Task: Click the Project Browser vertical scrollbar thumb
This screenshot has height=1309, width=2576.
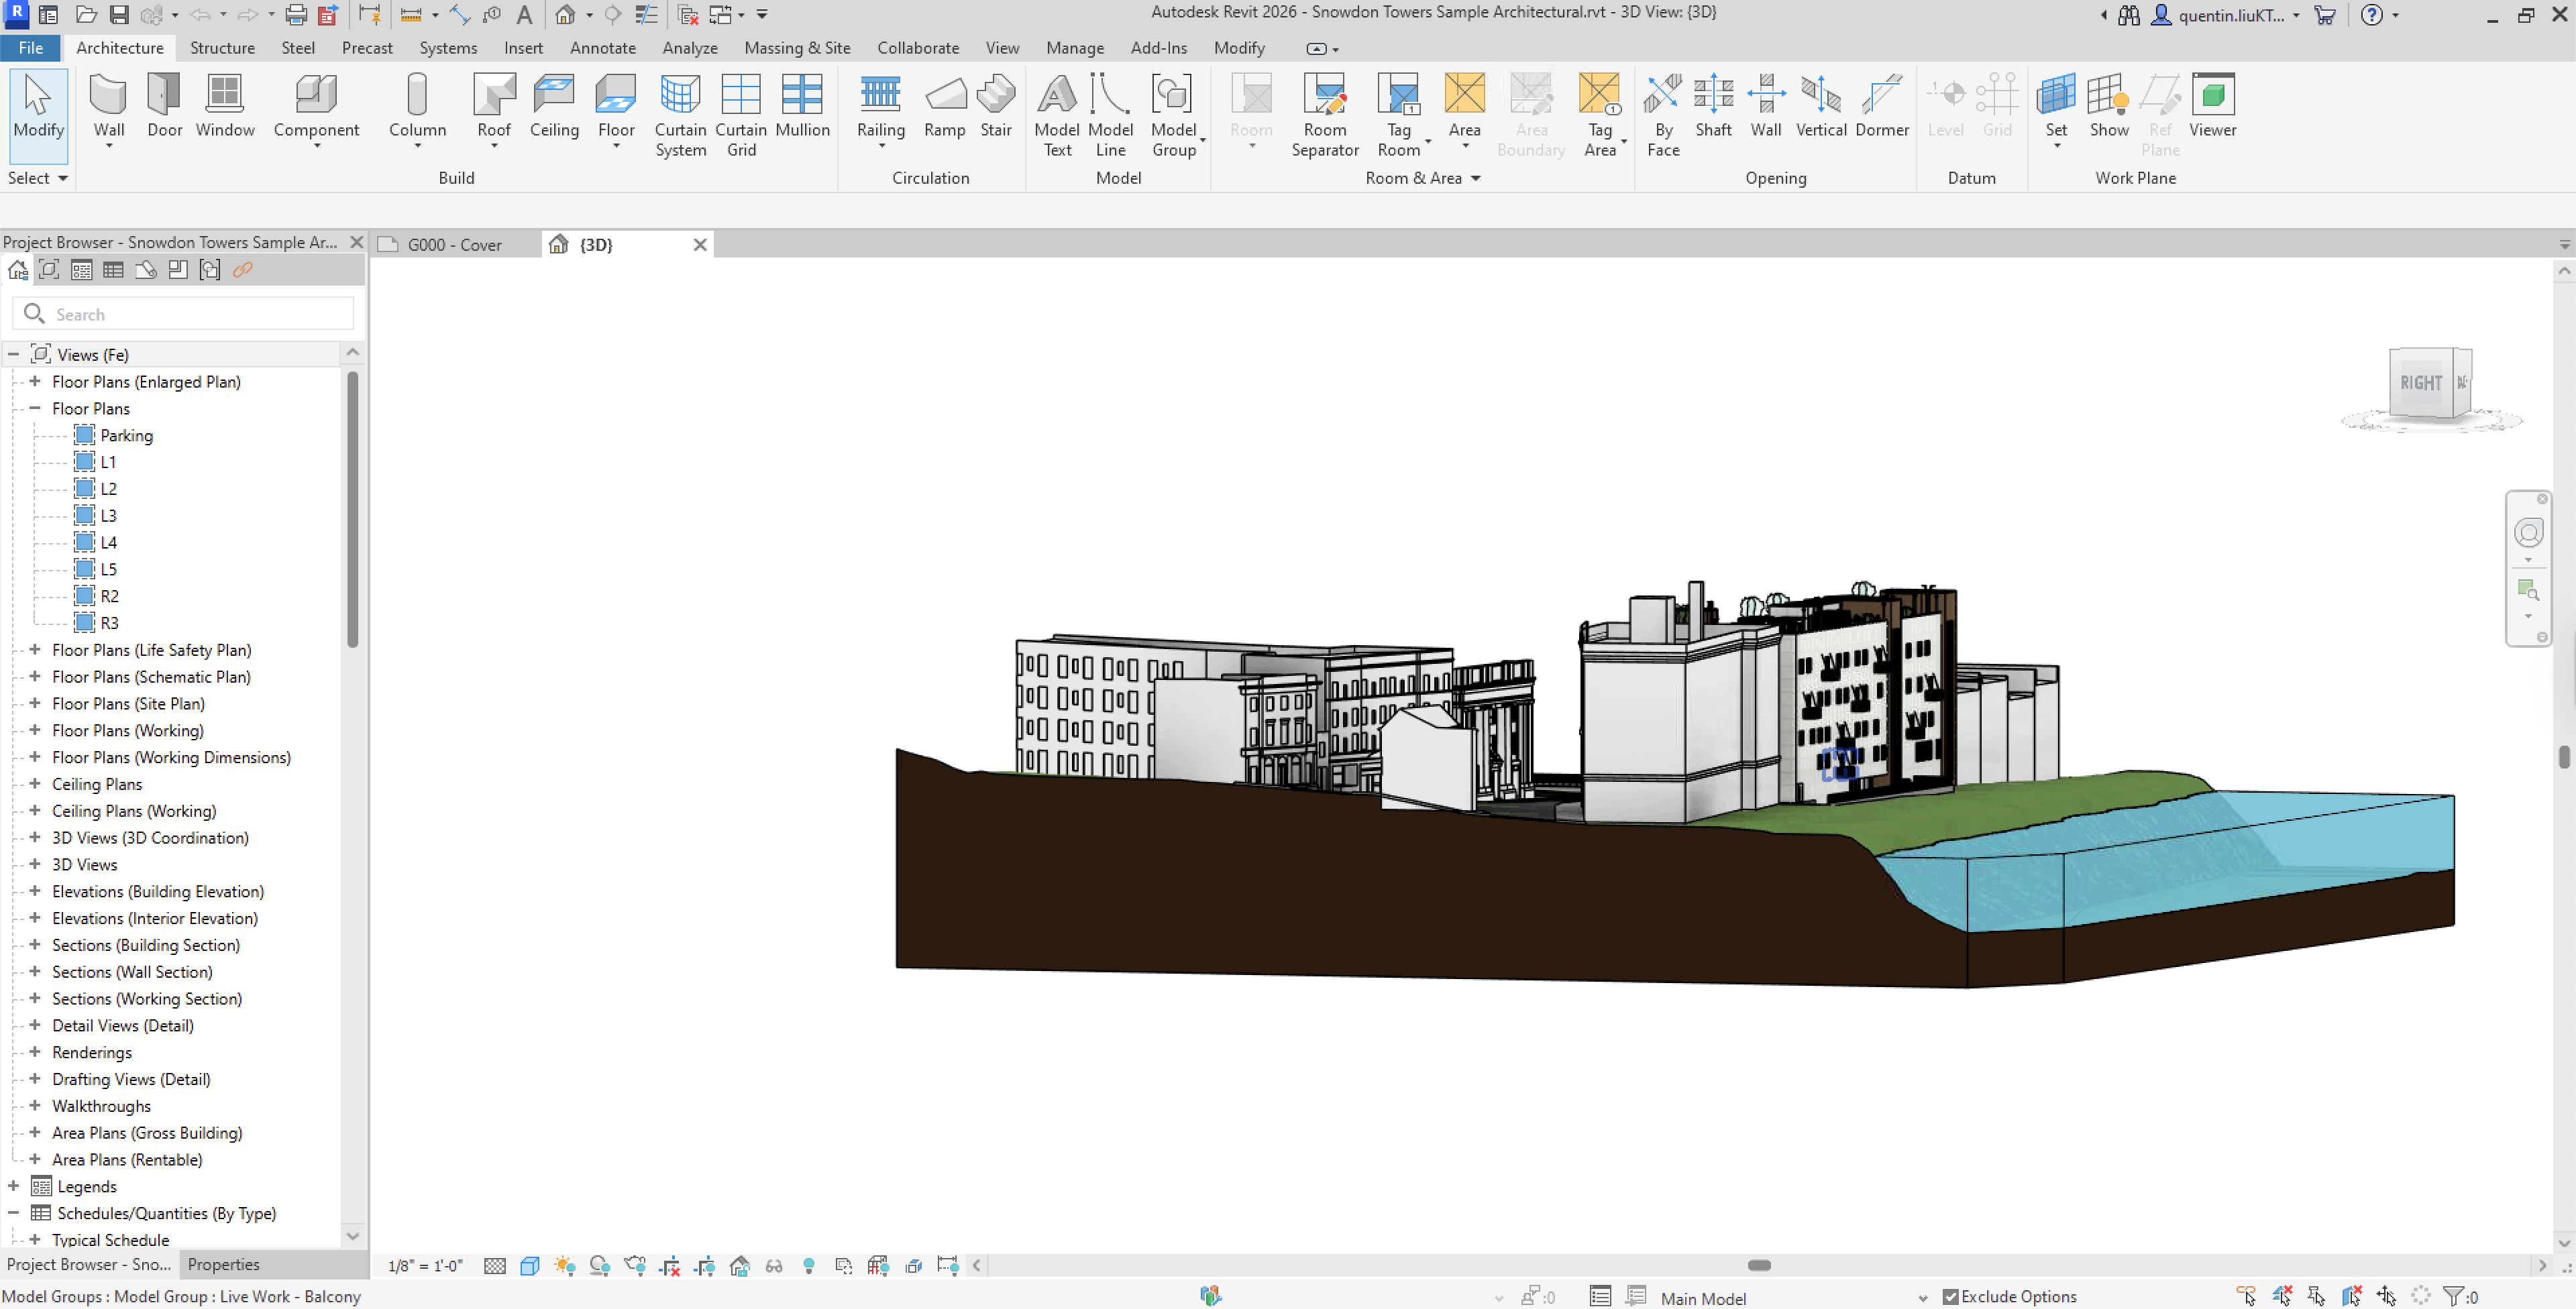Action: point(352,510)
